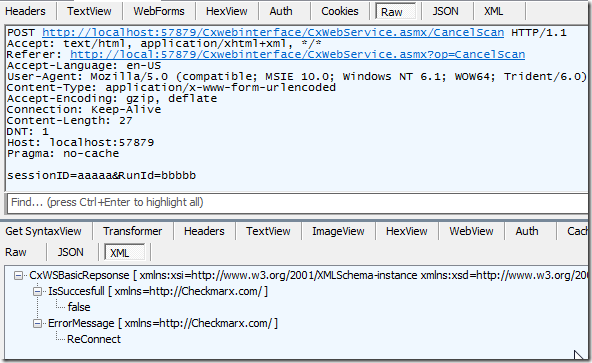Collapse the IsSuccesfull node
The width and height of the screenshot is (592, 363).
(x=37, y=292)
